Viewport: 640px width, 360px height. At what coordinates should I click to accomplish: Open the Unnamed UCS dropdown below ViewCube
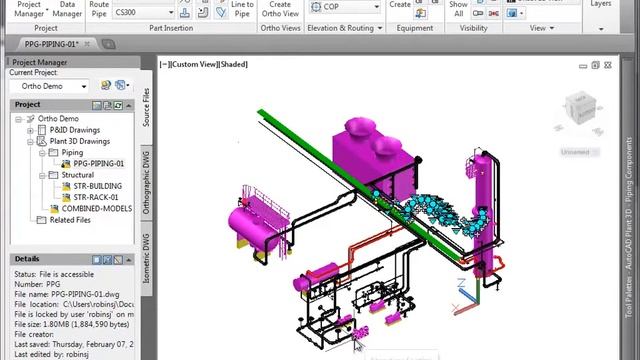pyautogui.click(x=580, y=152)
